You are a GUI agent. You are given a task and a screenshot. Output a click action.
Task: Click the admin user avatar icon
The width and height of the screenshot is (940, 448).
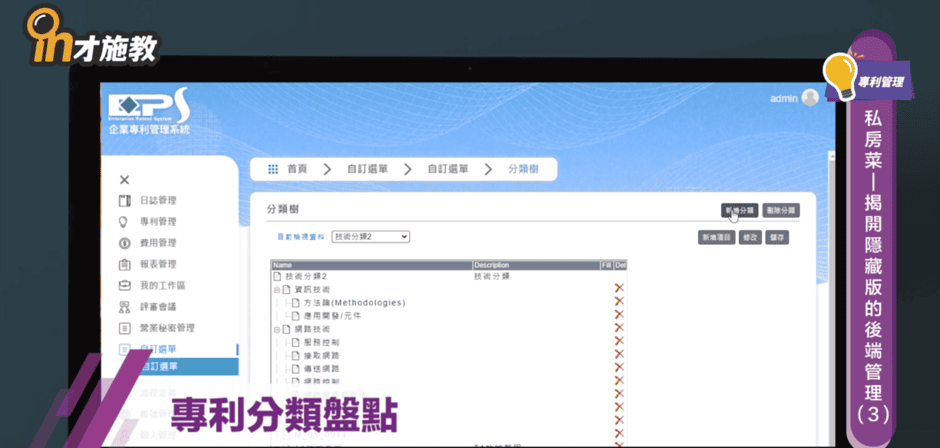point(810,98)
